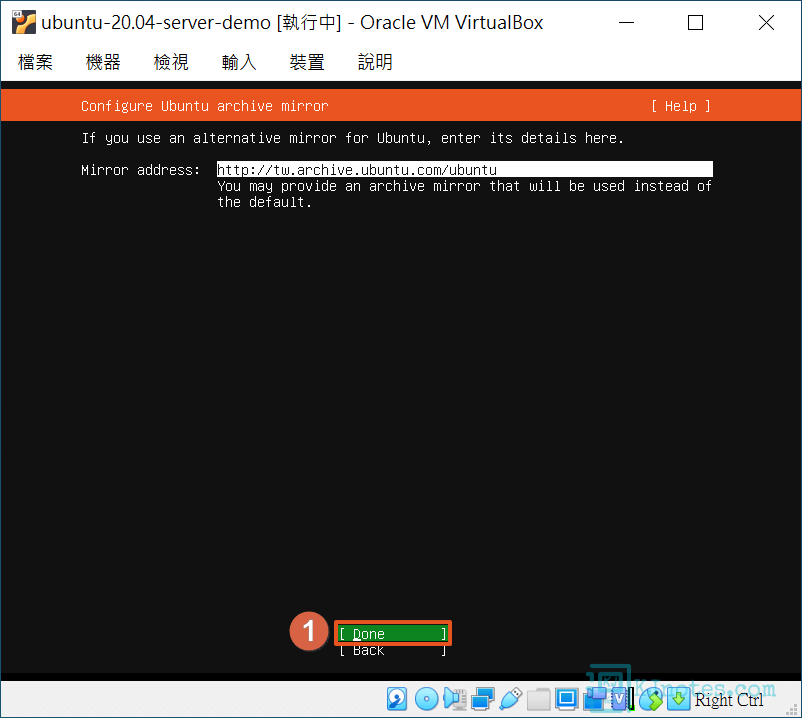Open the 輸入 (Input) menu
Image resolution: width=802 pixels, height=718 pixels.
tap(239, 62)
